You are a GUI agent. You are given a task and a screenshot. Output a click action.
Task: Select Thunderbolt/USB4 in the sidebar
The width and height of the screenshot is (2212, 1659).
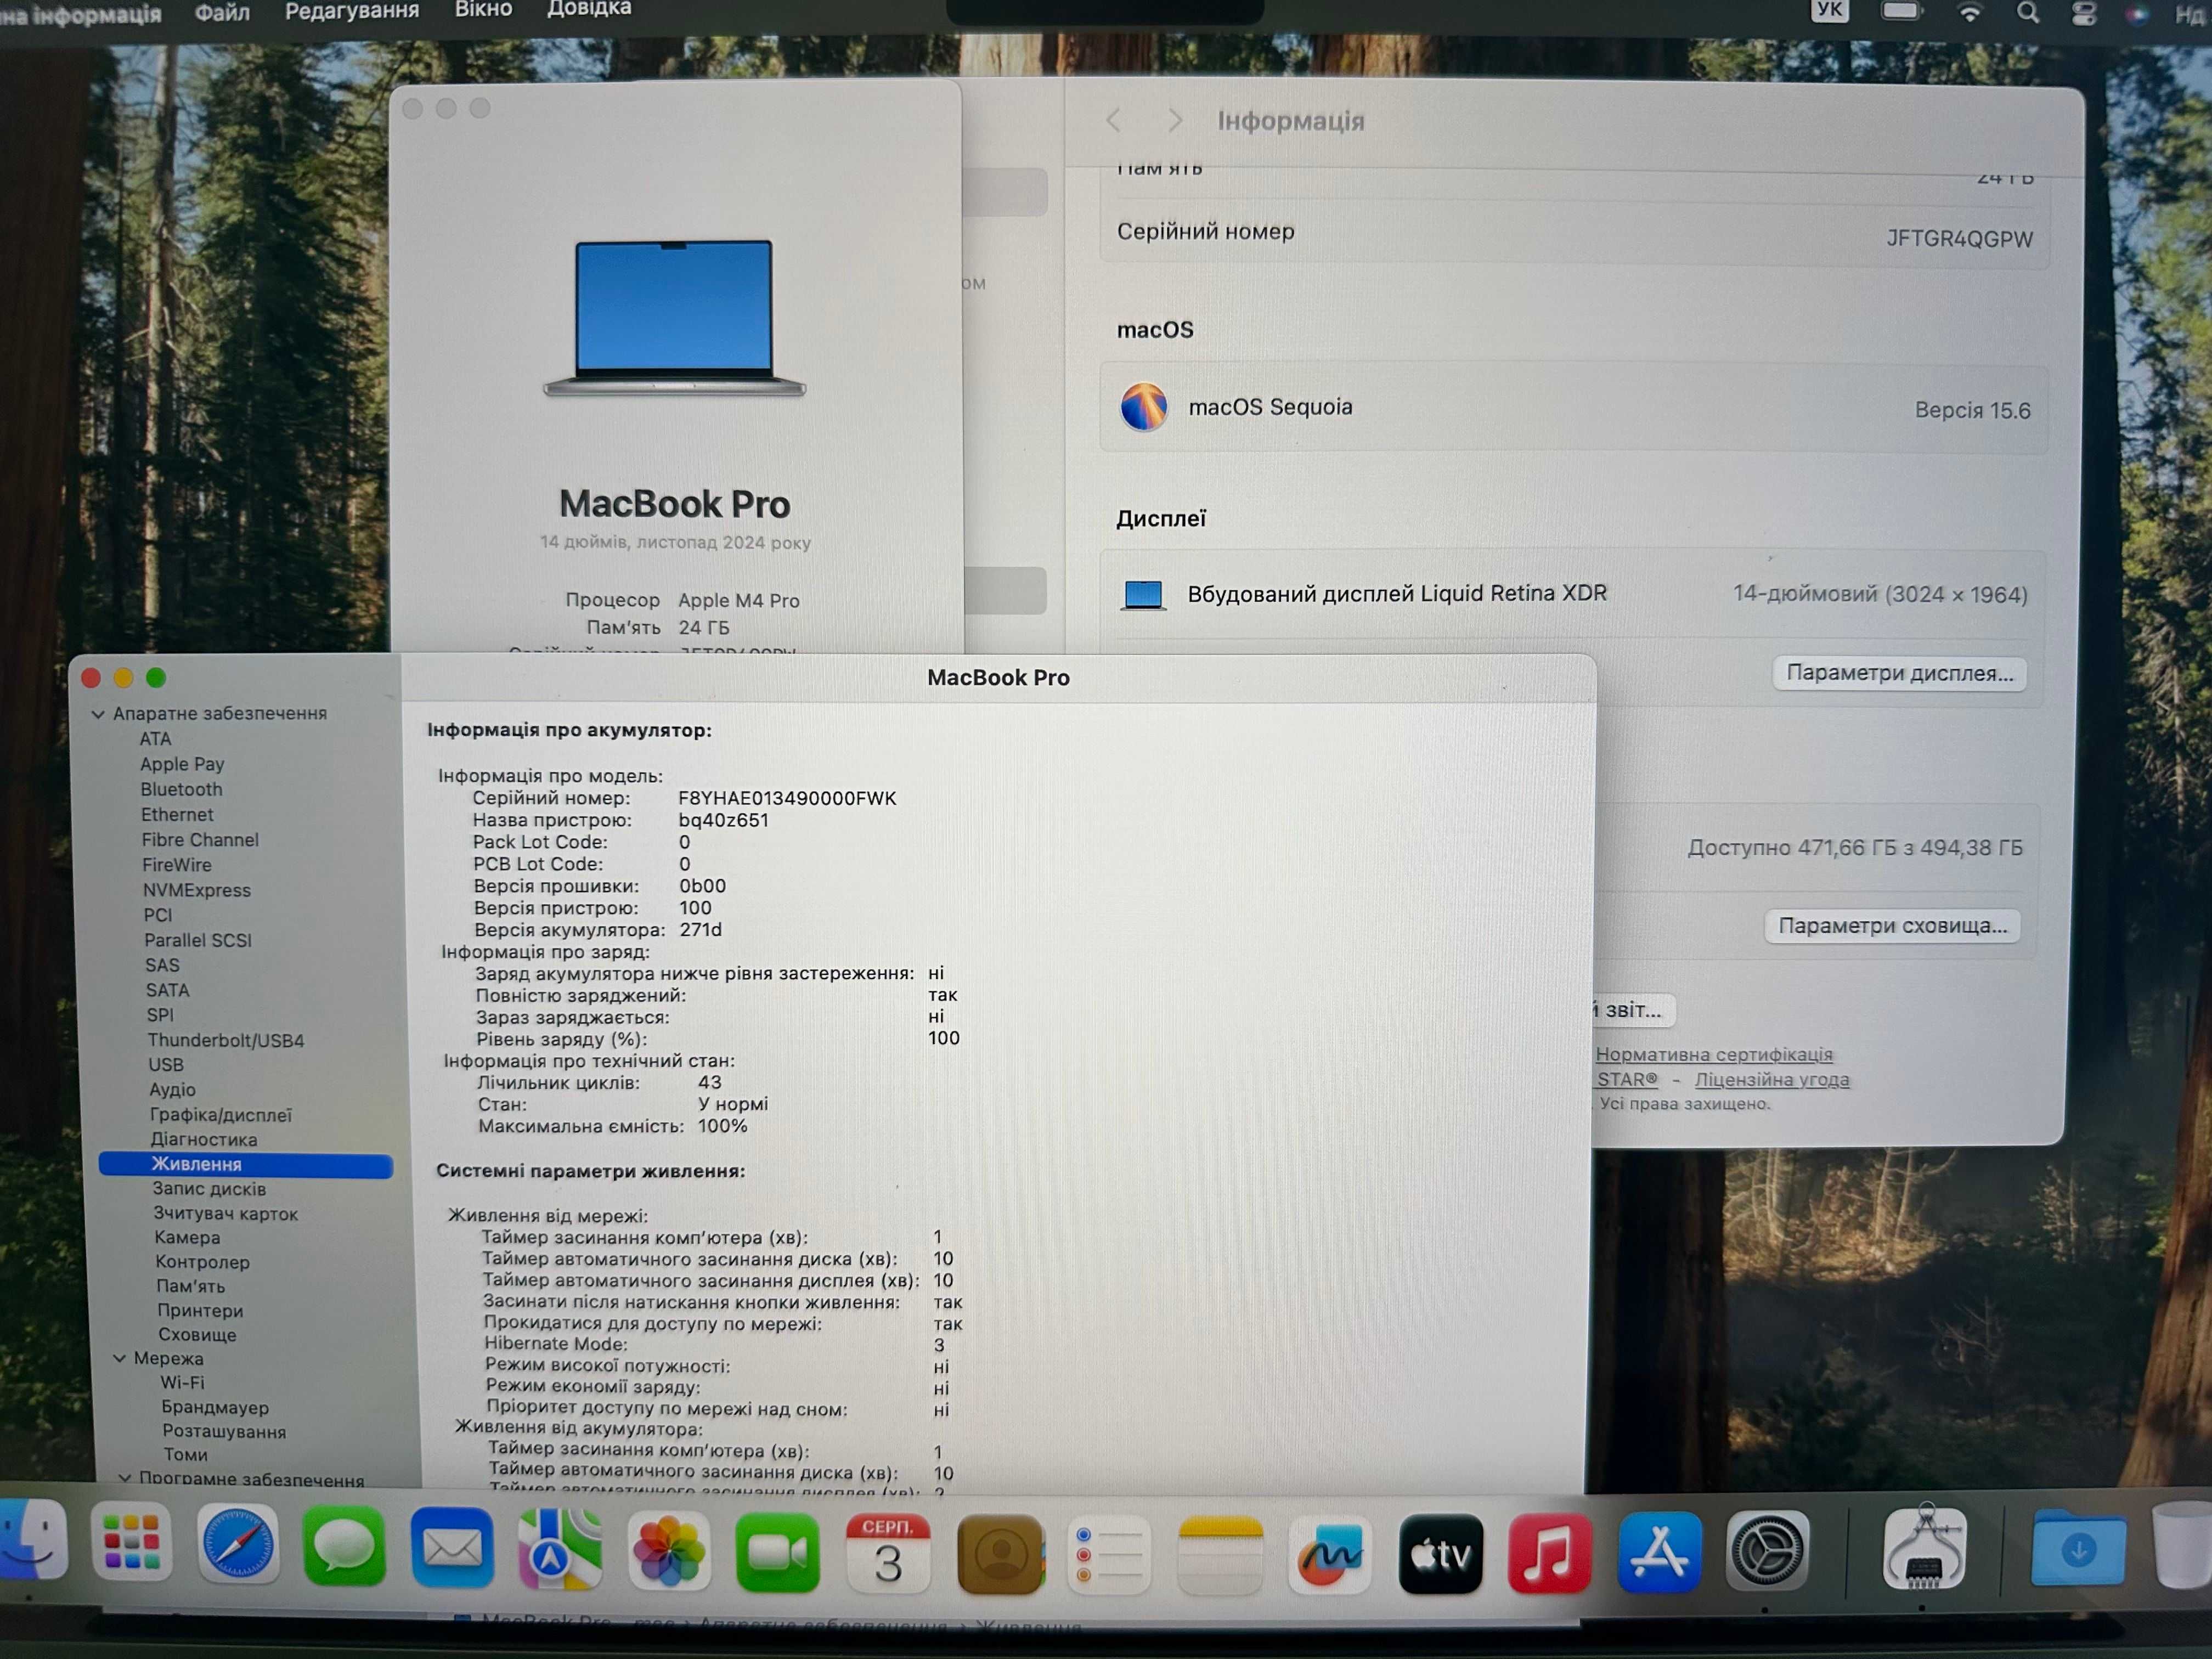click(x=226, y=1040)
